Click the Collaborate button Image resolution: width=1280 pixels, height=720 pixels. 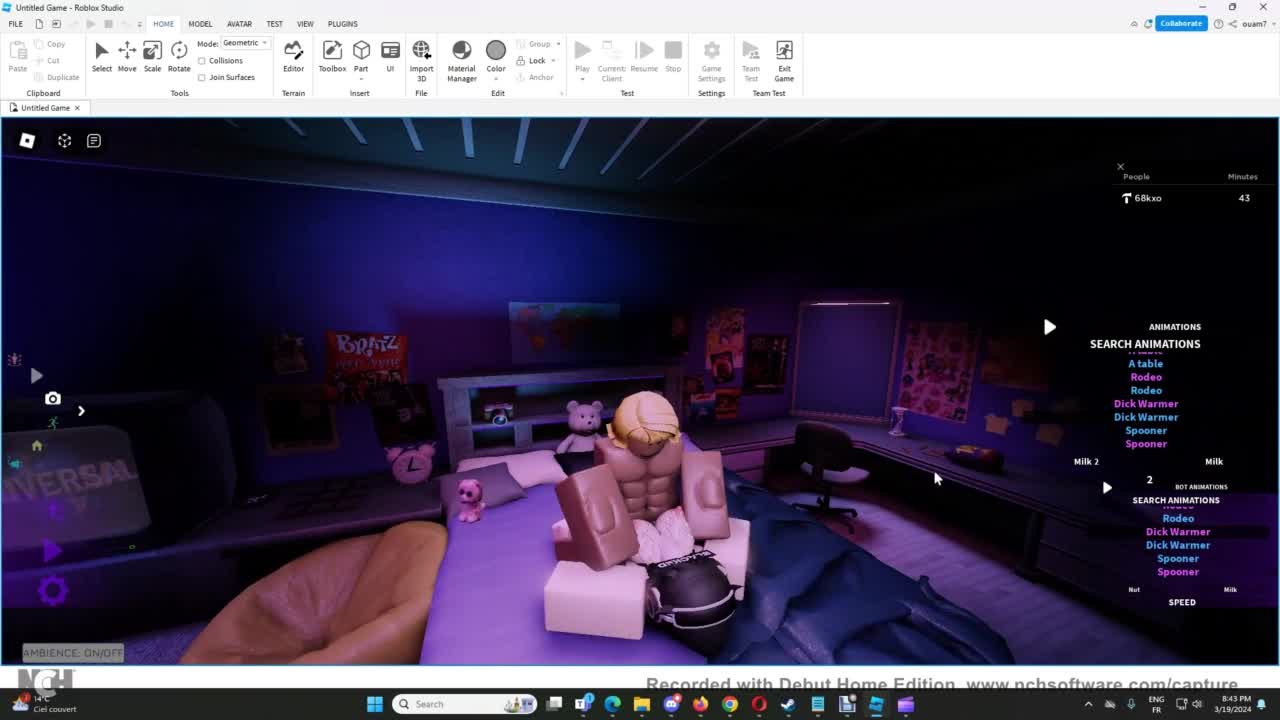click(1181, 23)
